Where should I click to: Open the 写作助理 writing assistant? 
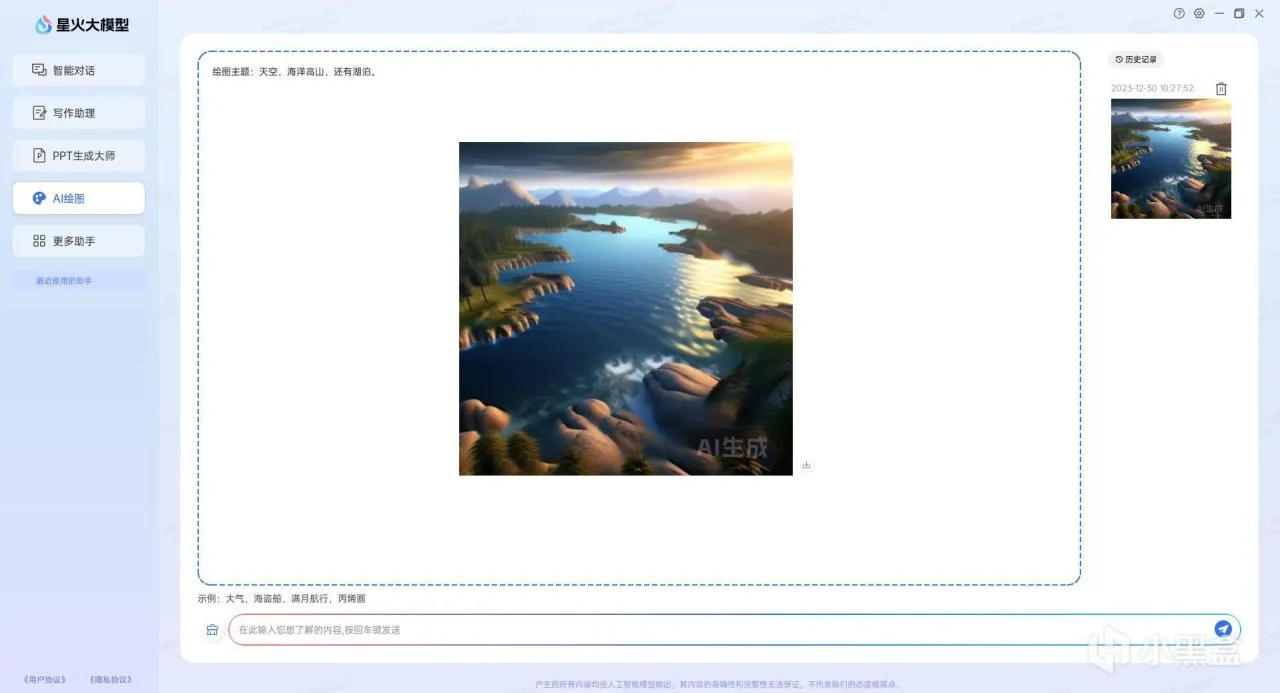pyautogui.click(x=78, y=113)
